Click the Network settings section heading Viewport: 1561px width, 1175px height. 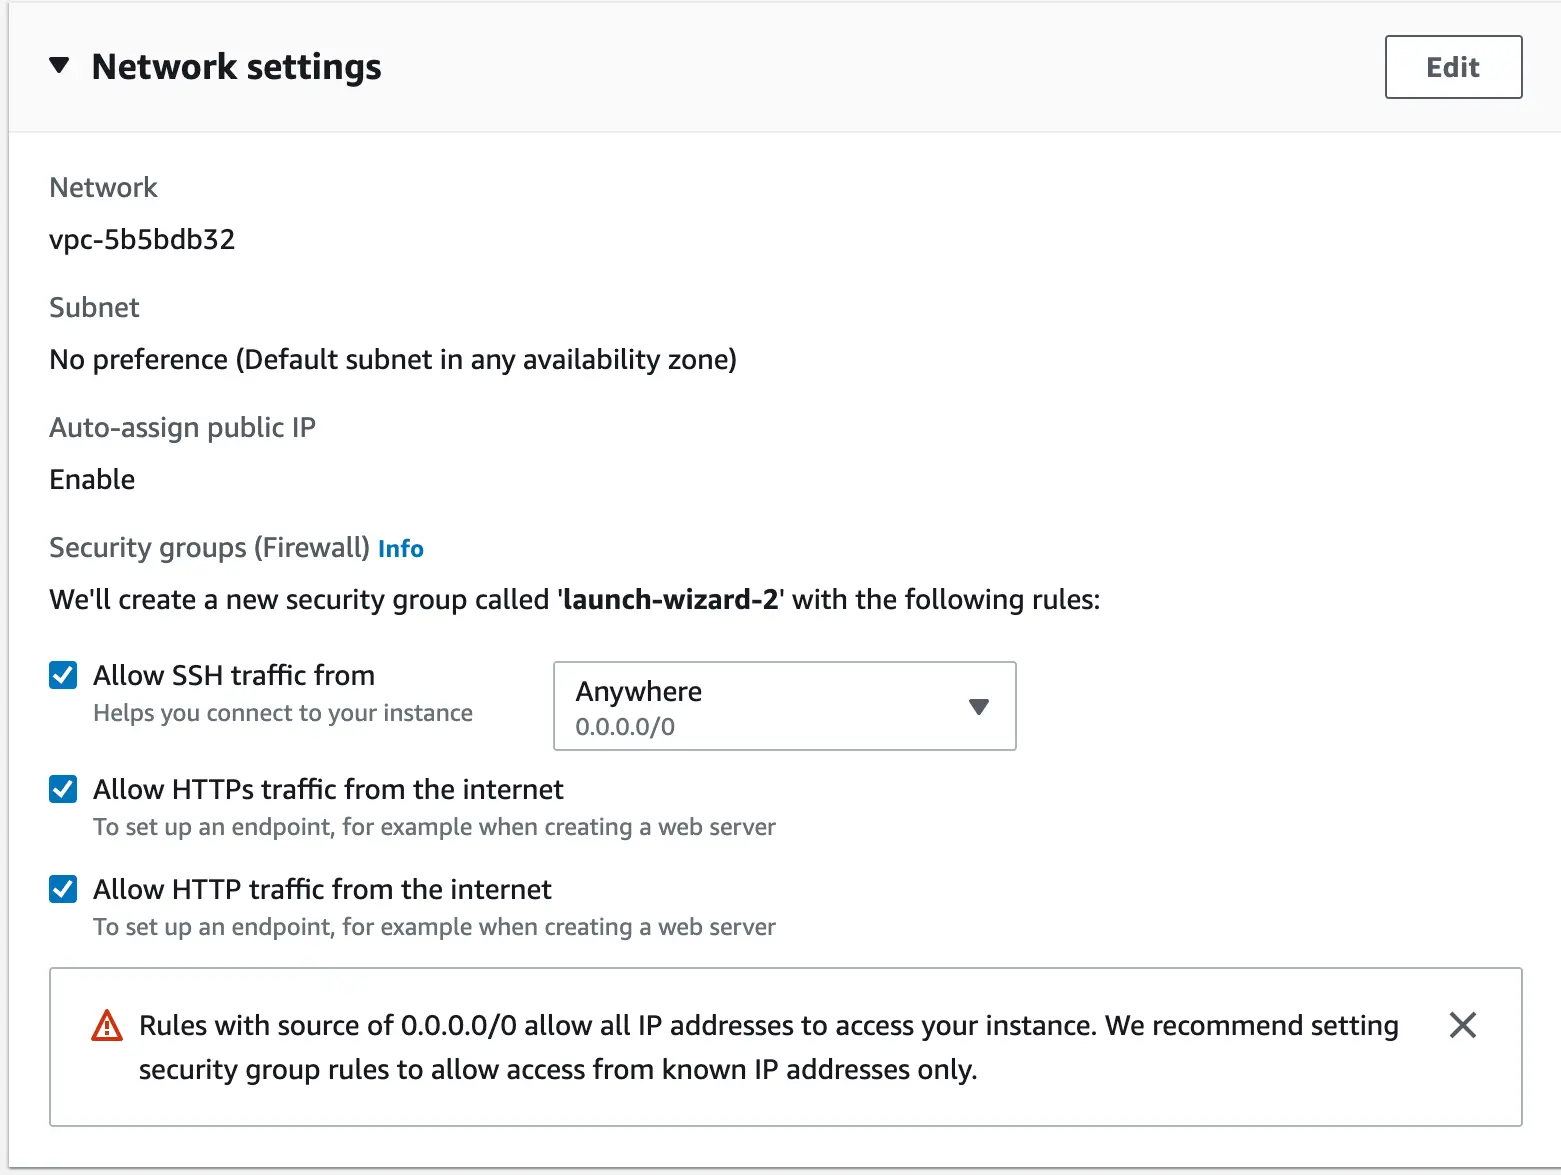click(236, 66)
